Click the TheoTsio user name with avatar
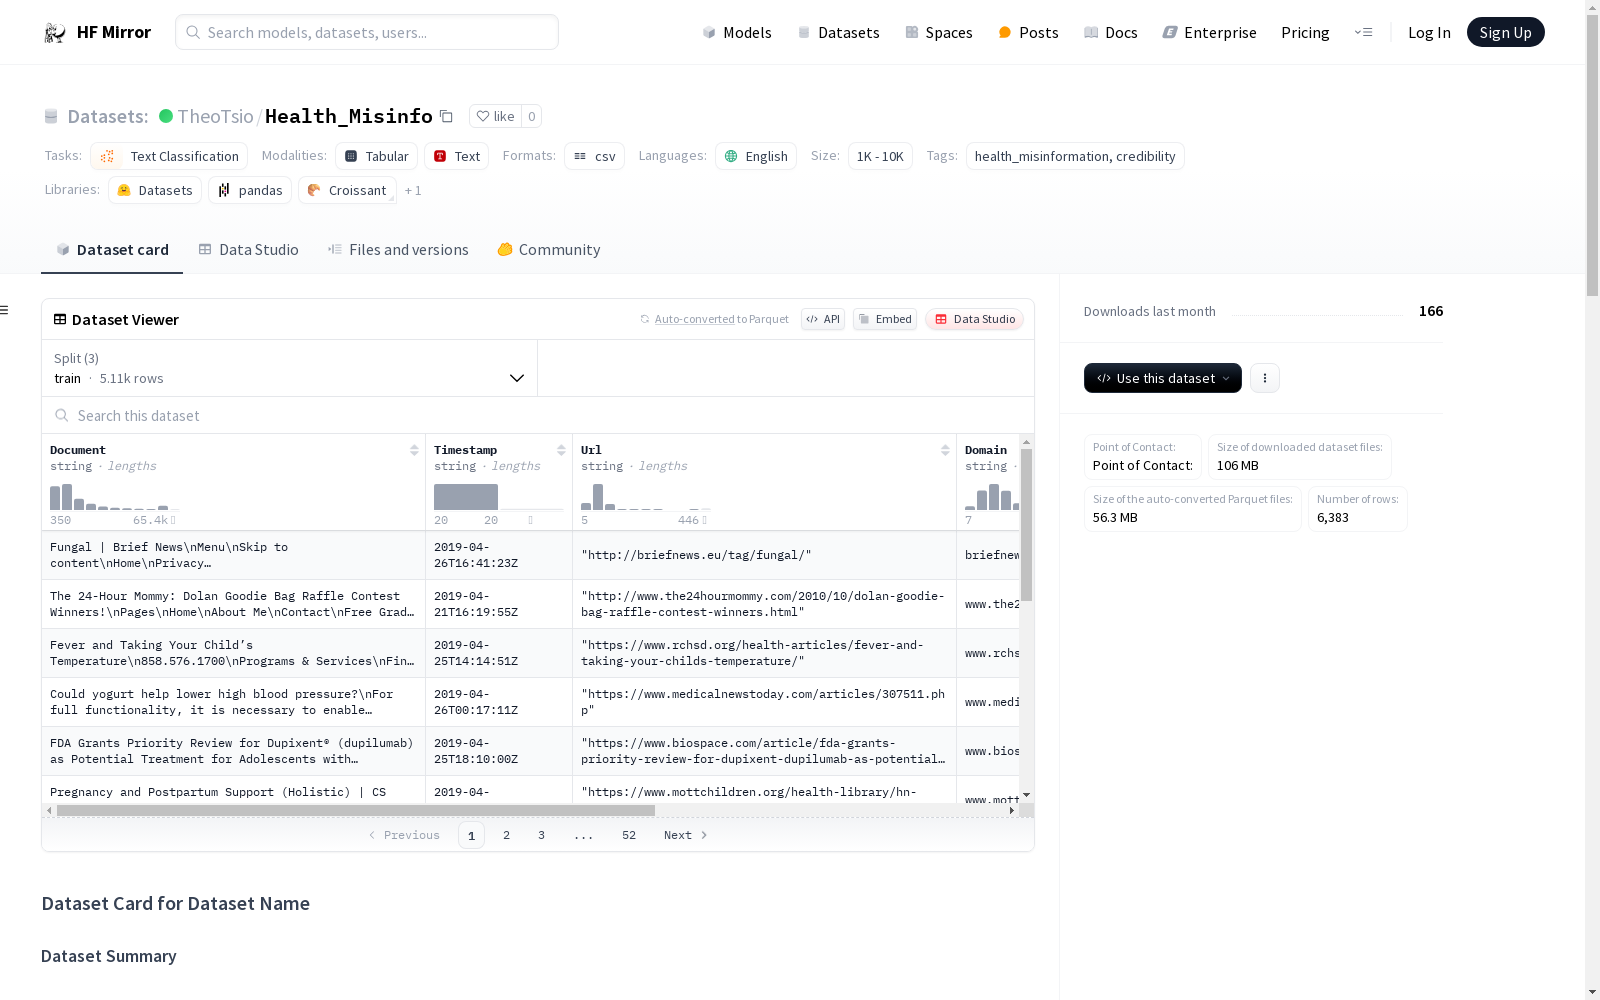1600x1000 pixels. [207, 116]
